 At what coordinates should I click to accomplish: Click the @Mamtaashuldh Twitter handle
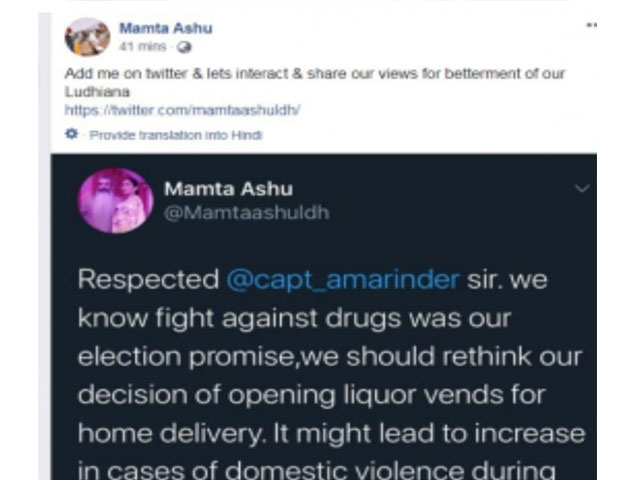point(247,213)
